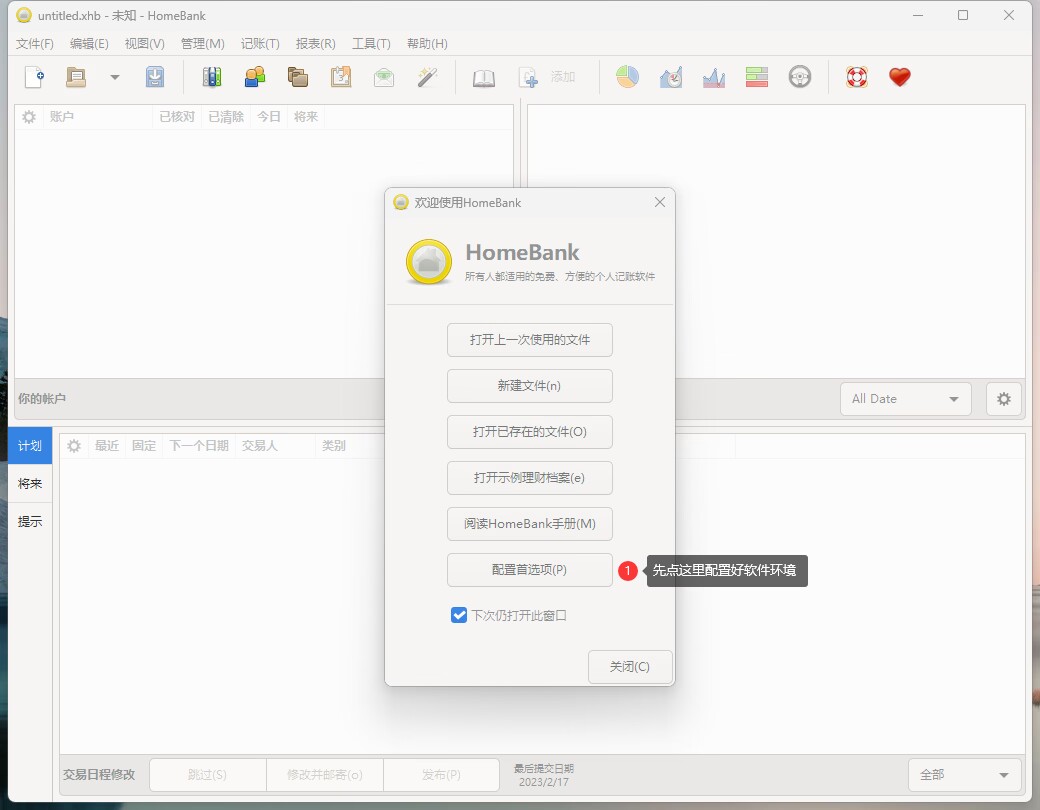Click the magic wand assignments icon
1040x810 pixels.
pos(428,77)
